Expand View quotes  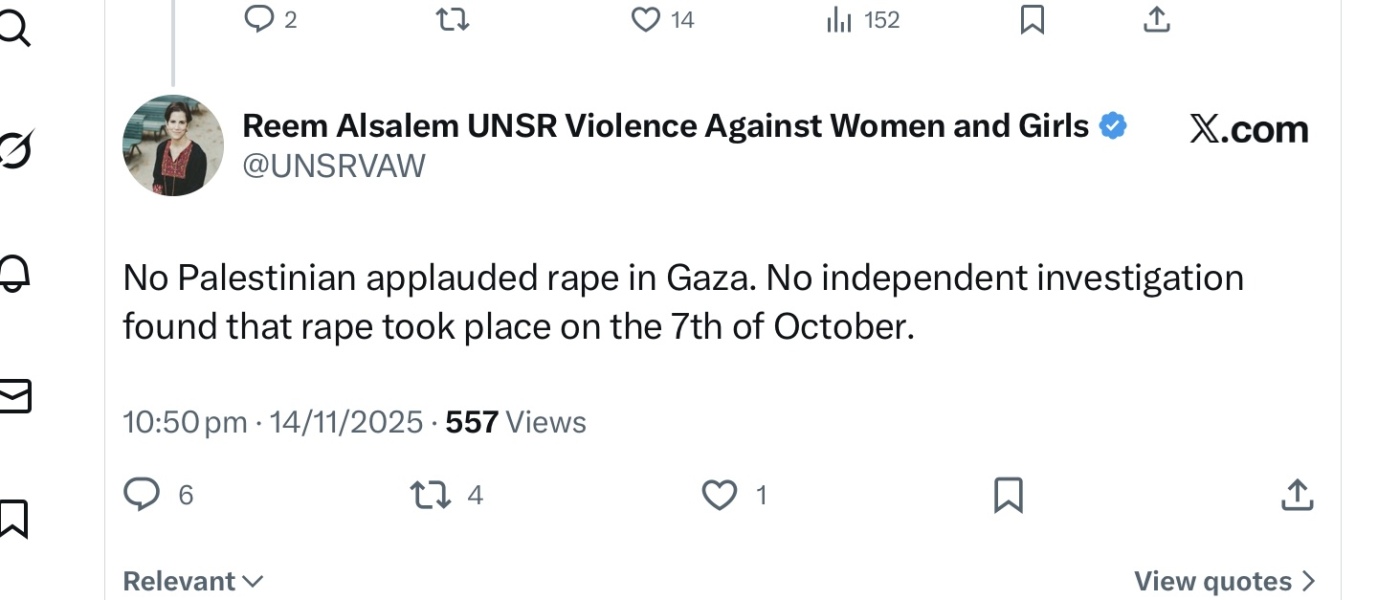click(x=1224, y=580)
